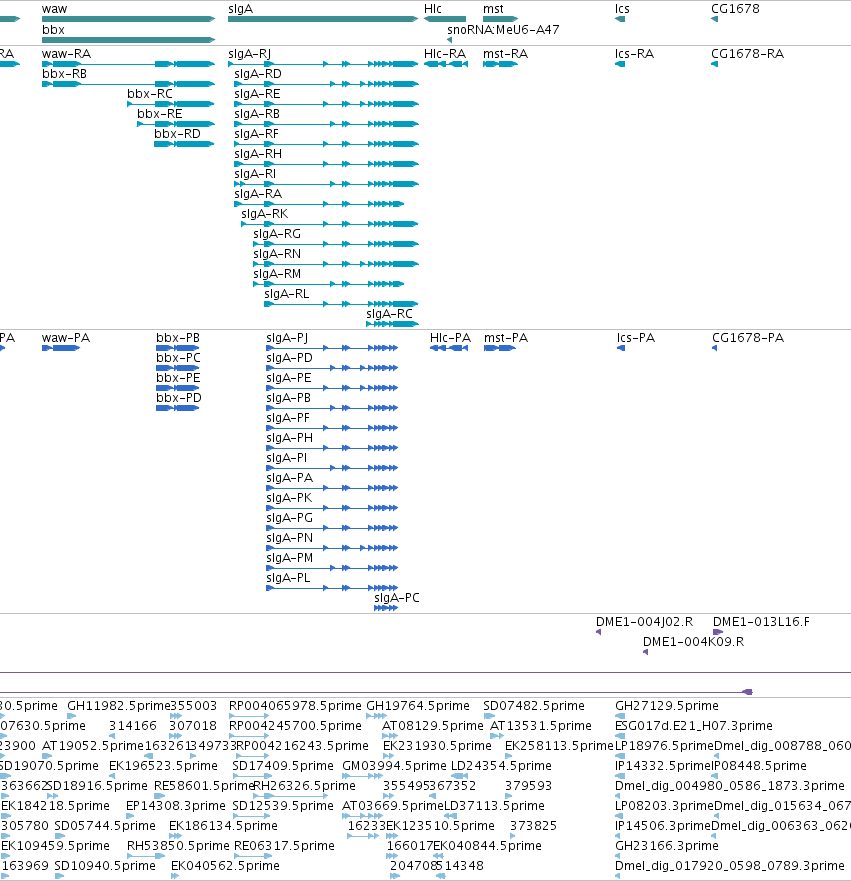
Task: Click the slgA-RI transcript label
Action: point(255,174)
